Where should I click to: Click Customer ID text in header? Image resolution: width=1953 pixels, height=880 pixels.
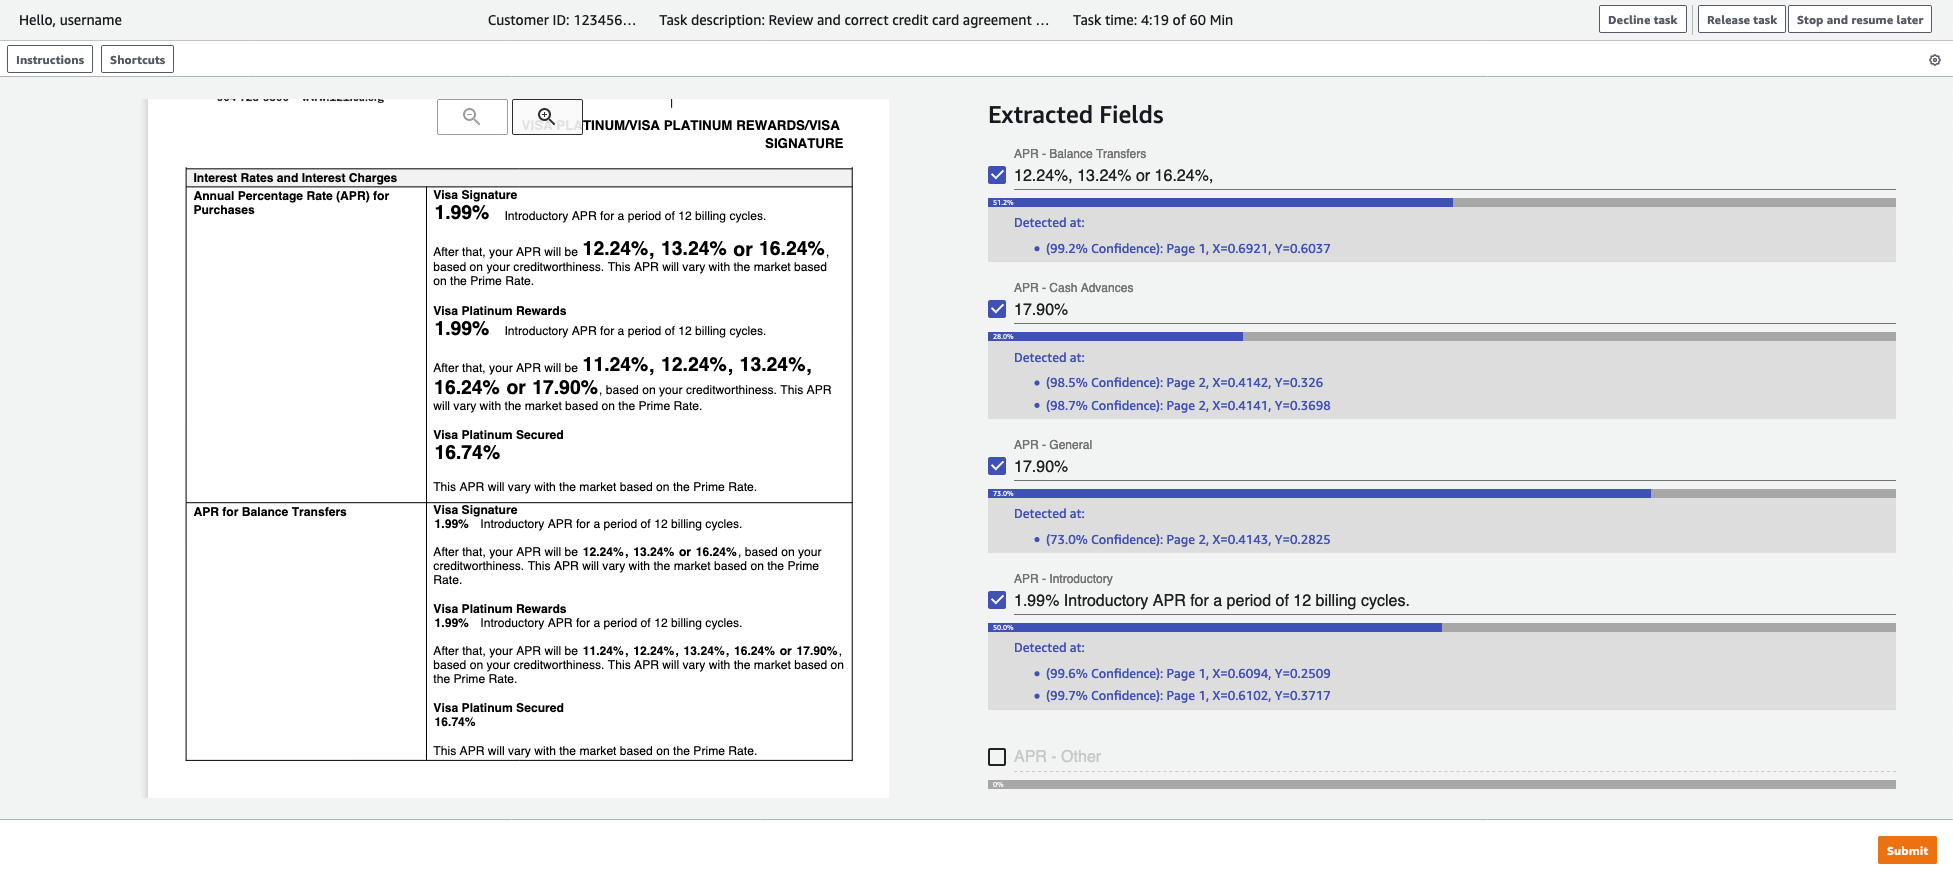pos(562,20)
